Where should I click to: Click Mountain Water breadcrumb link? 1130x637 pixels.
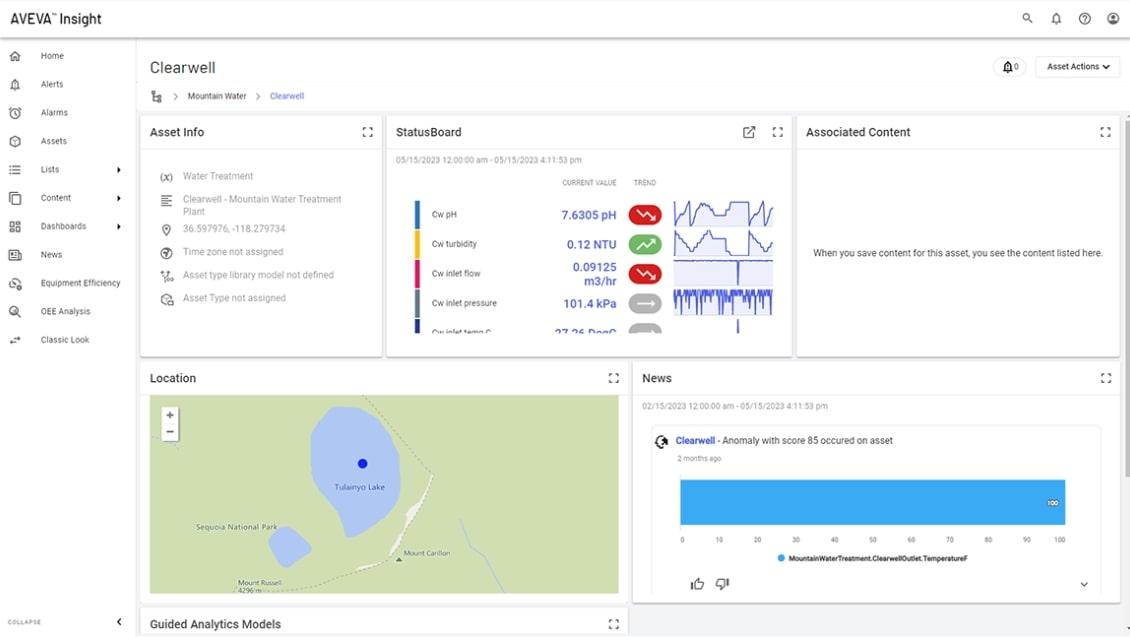coord(217,96)
